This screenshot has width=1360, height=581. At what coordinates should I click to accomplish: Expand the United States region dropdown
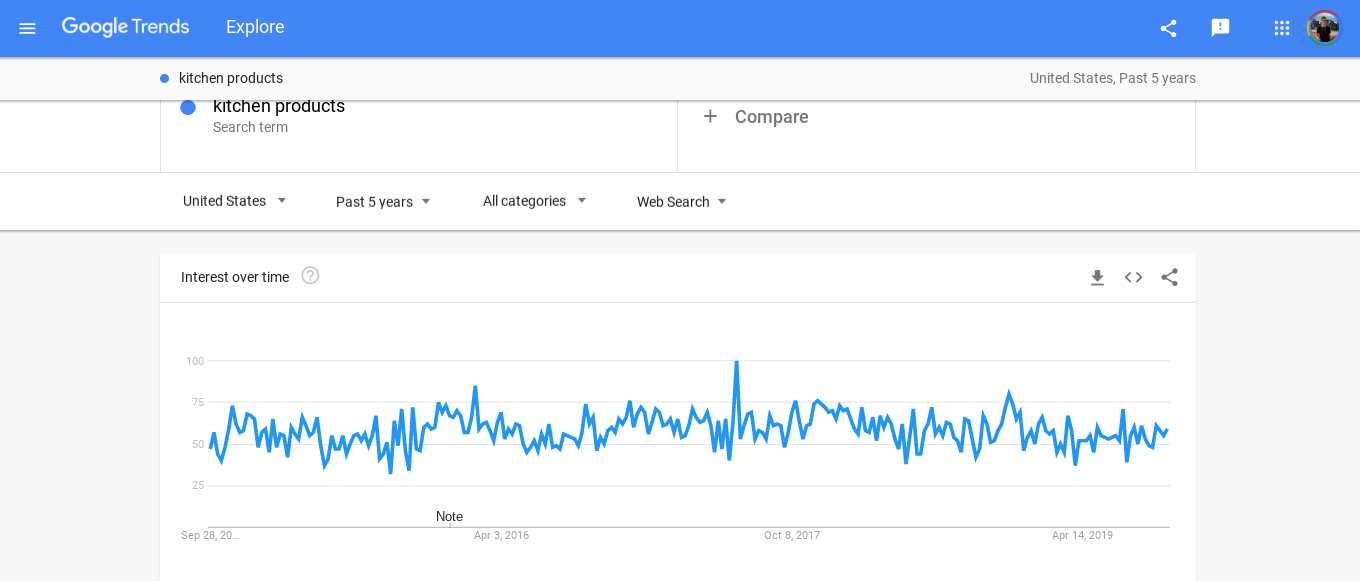[235, 201]
